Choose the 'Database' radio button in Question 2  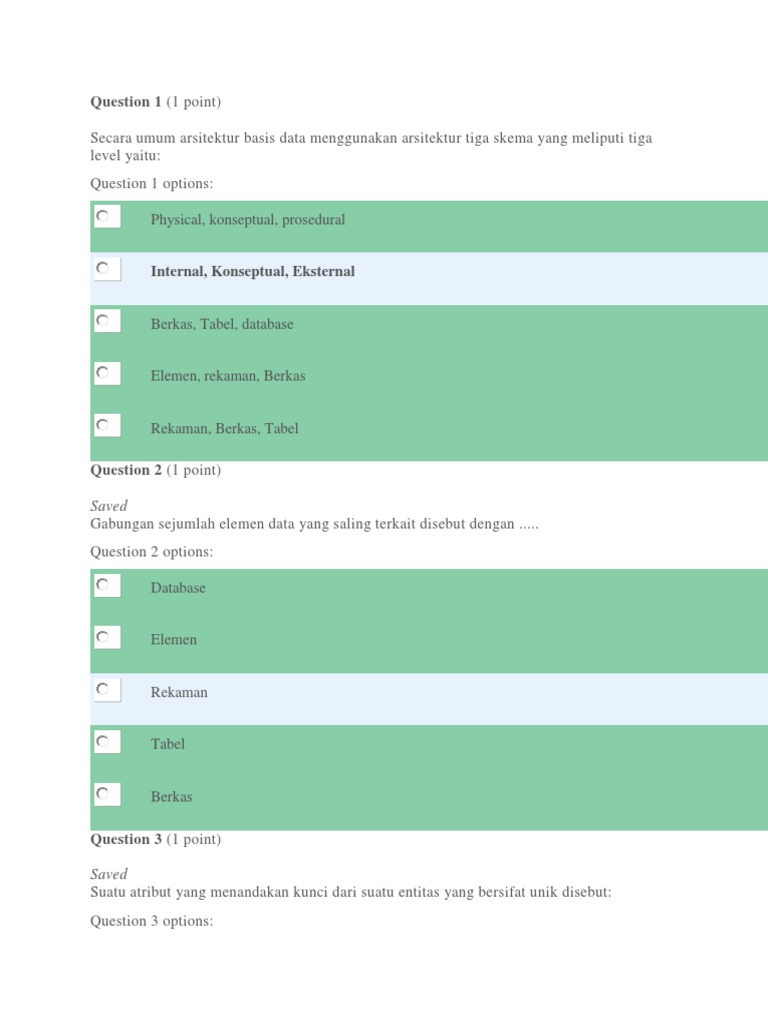coord(103,585)
